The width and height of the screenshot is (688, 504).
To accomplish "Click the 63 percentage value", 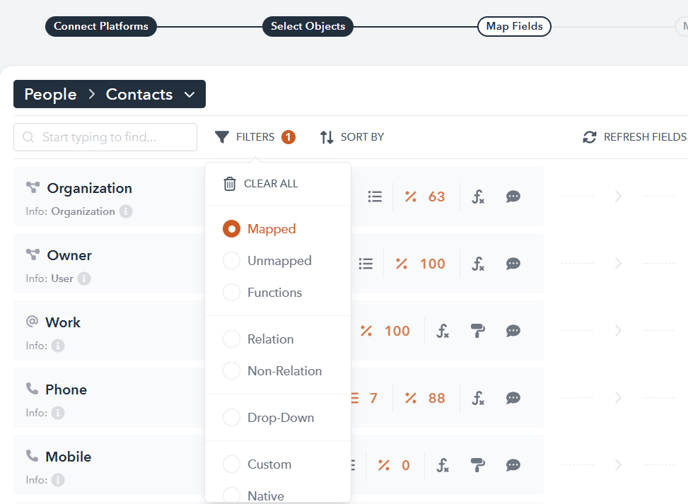I will click(437, 197).
